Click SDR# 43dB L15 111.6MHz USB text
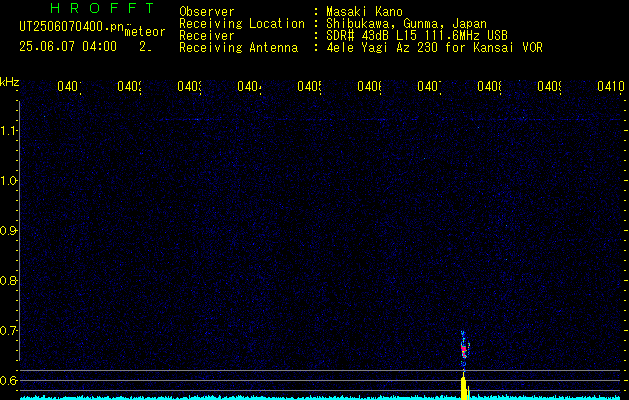Image resolution: width=629 pixels, height=400 pixels. (417, 36)
